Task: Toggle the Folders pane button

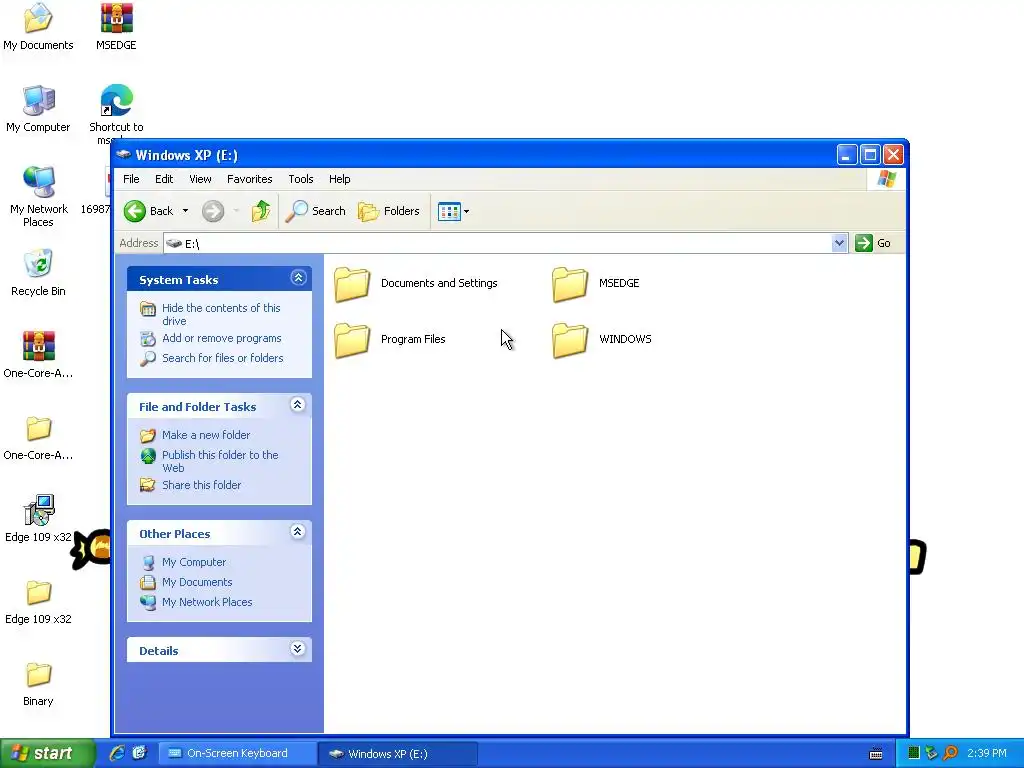Action: click(x=389, y=211)
